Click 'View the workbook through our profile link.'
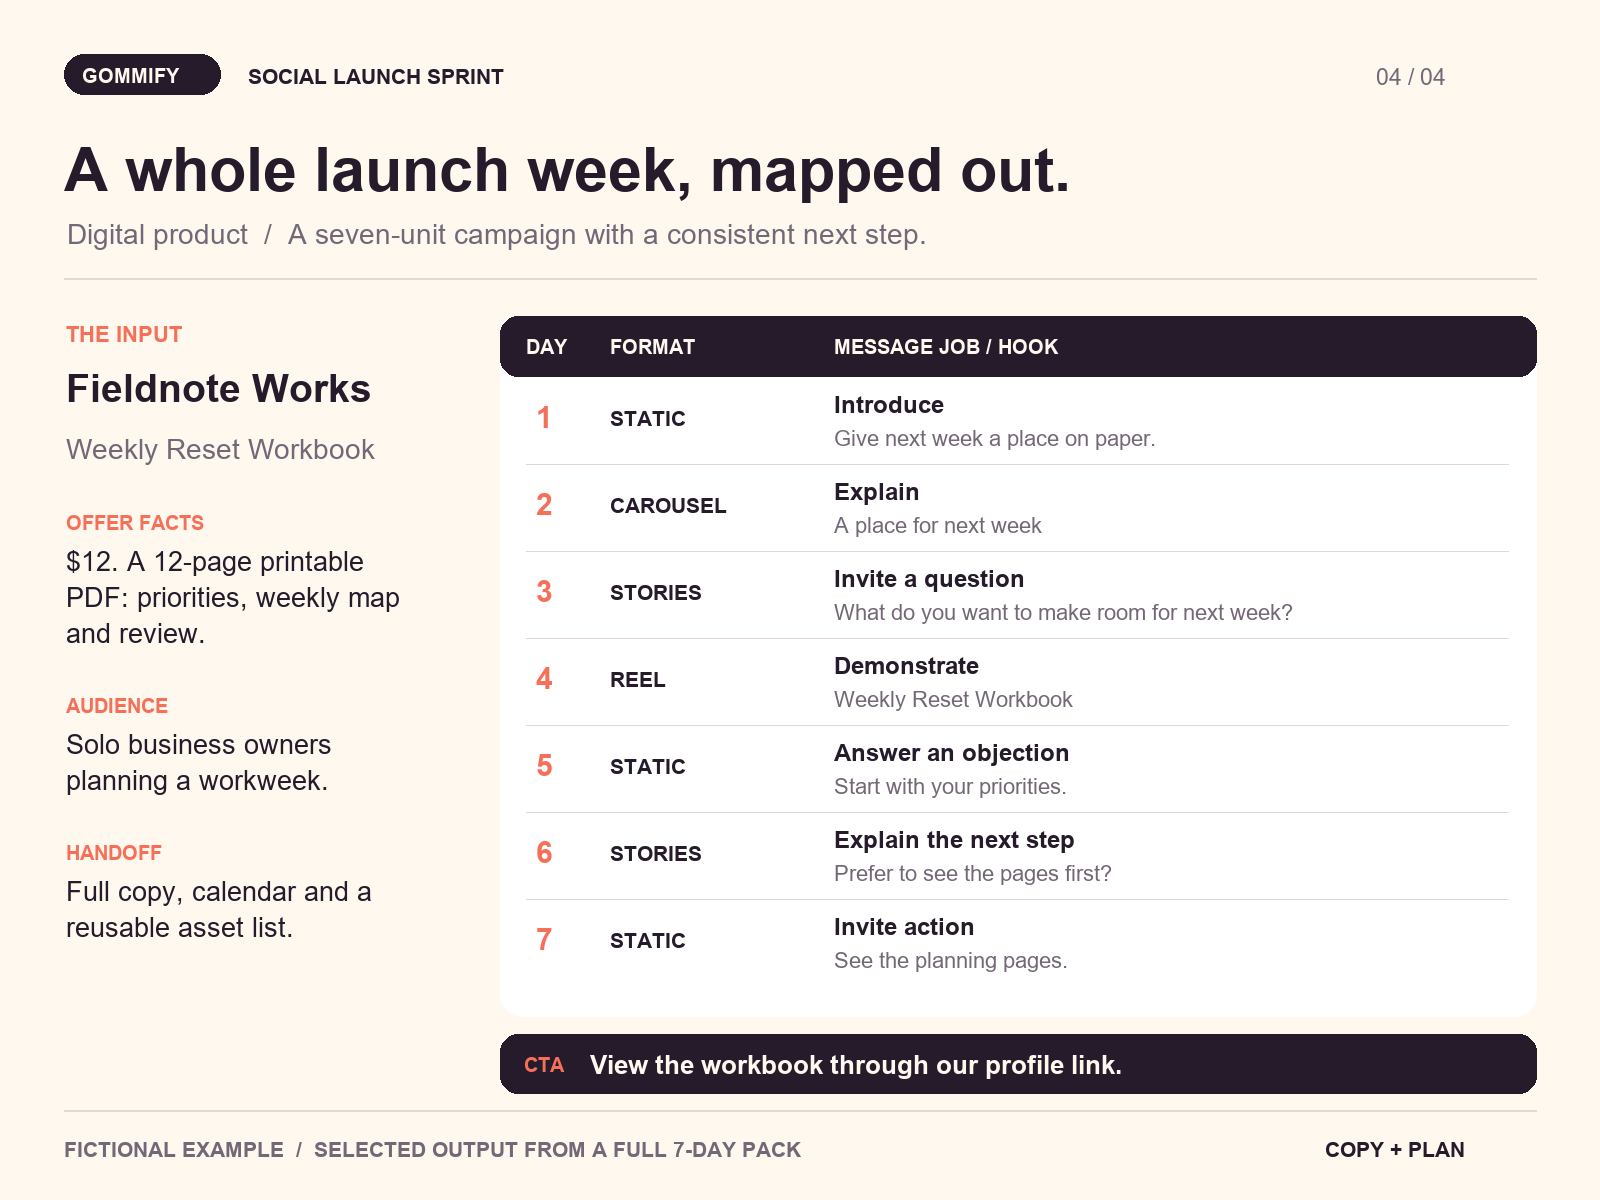1600x1200 pixels. pyautogui.click(x=856, y=1065)
